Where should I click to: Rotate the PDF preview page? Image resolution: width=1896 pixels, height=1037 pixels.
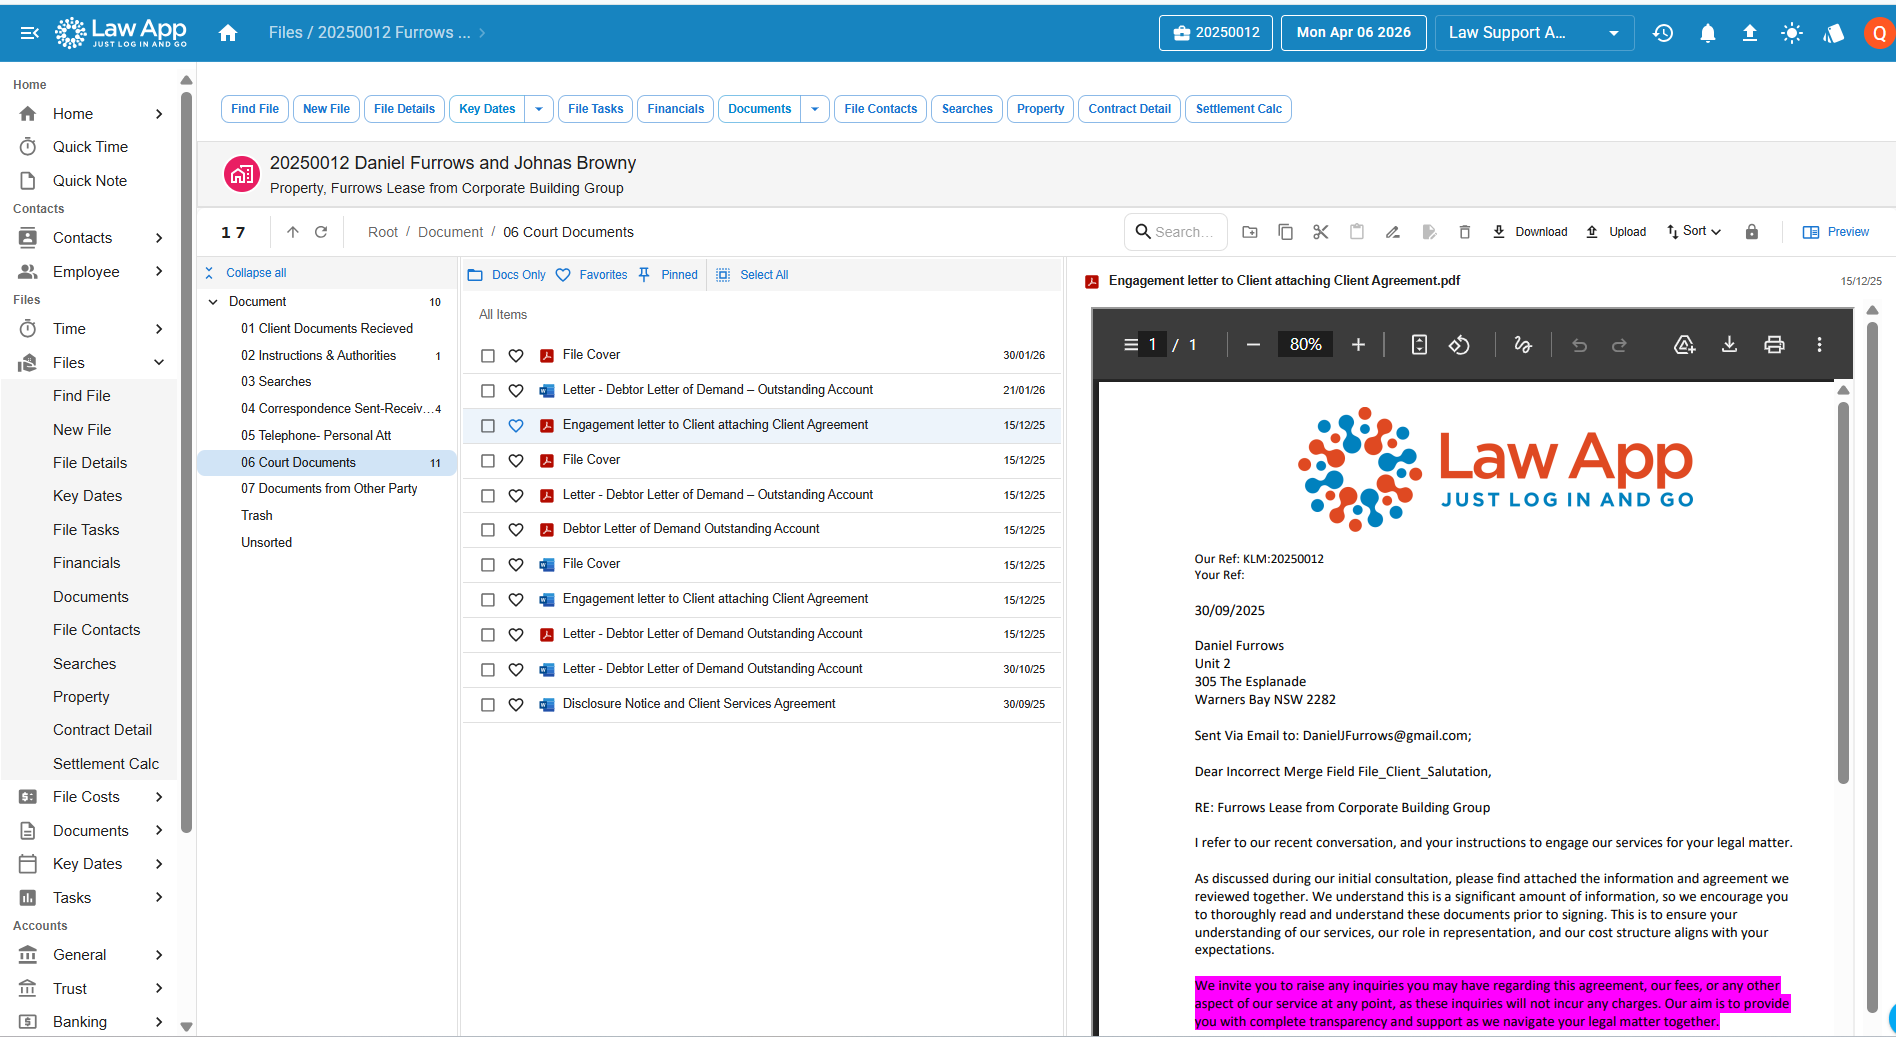pyautogui.click(x=1459, y=344)
